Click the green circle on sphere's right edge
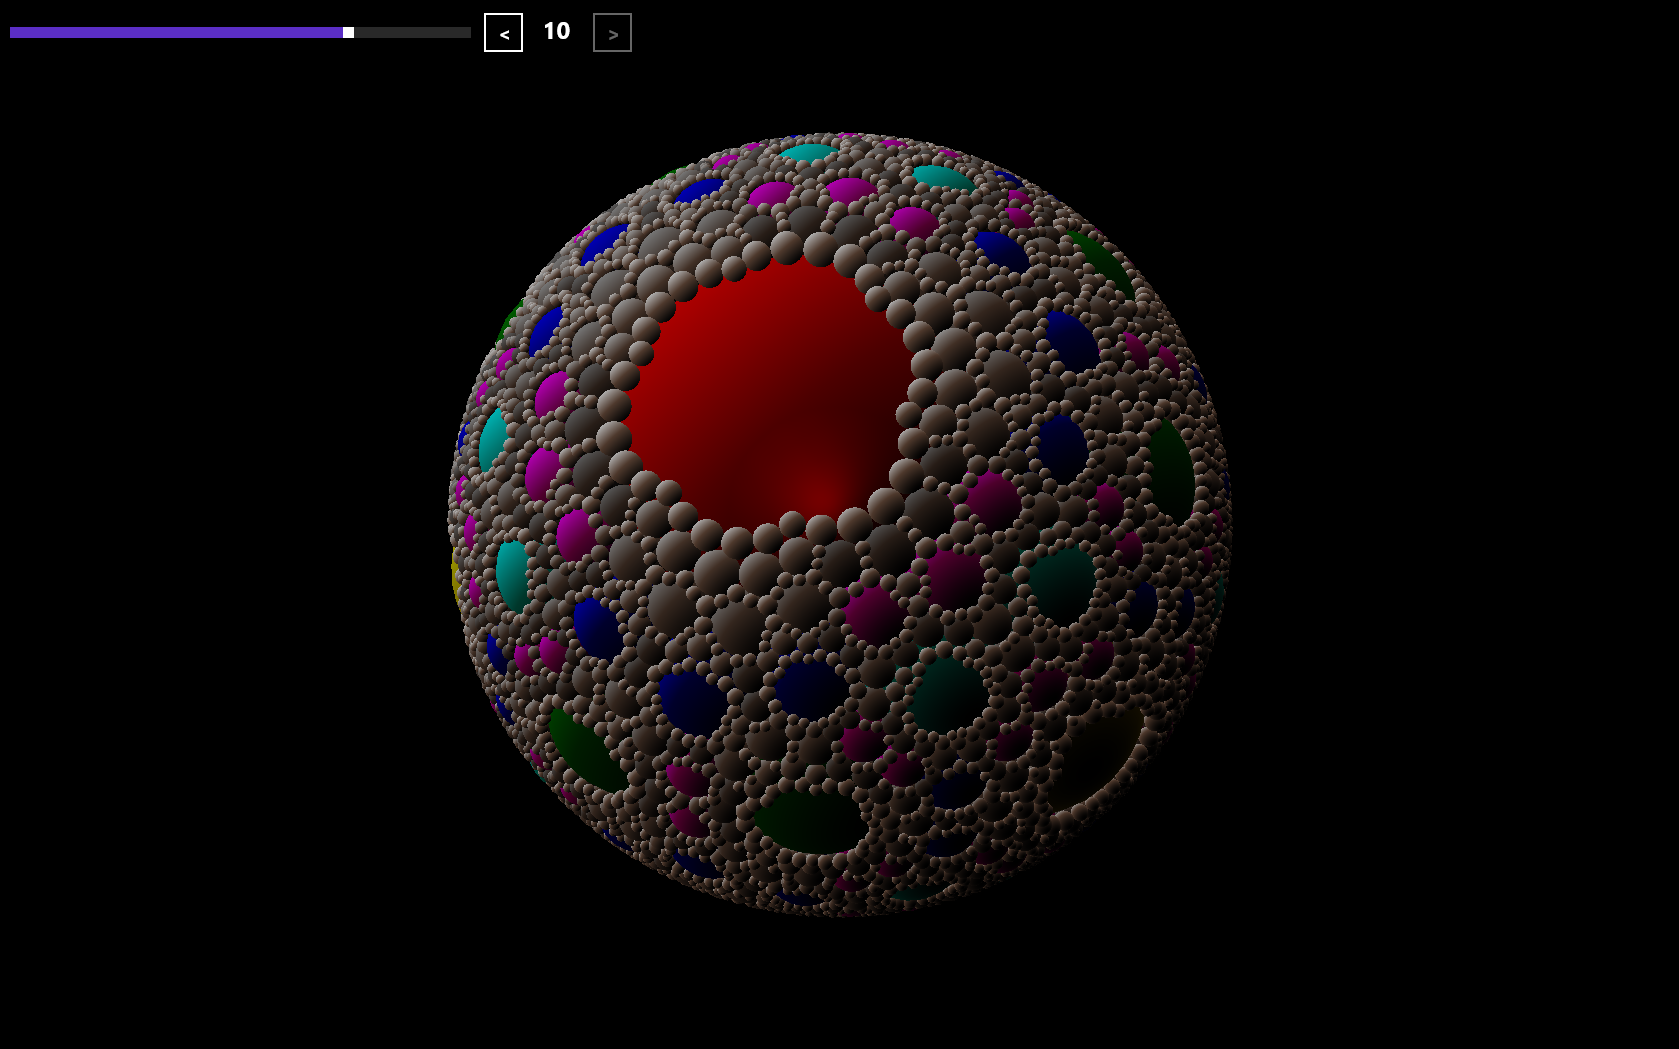Screen dimensions: 1679x1049 [1170, 467]
